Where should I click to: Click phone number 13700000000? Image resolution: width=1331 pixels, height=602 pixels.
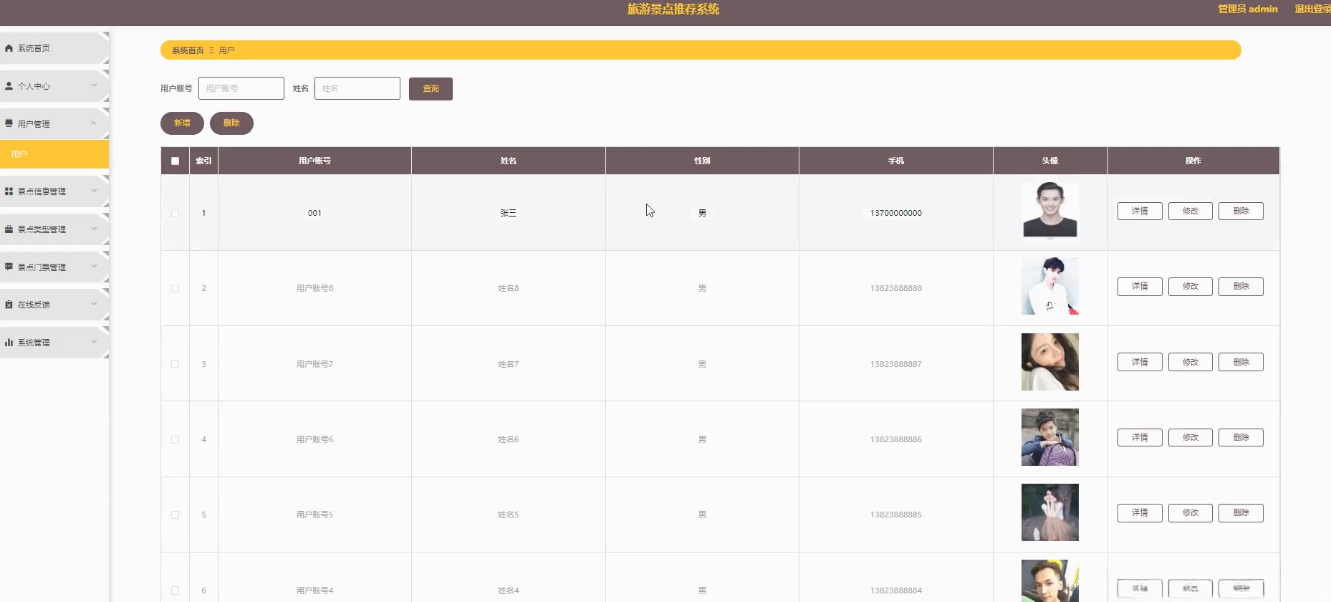(896, 213)
